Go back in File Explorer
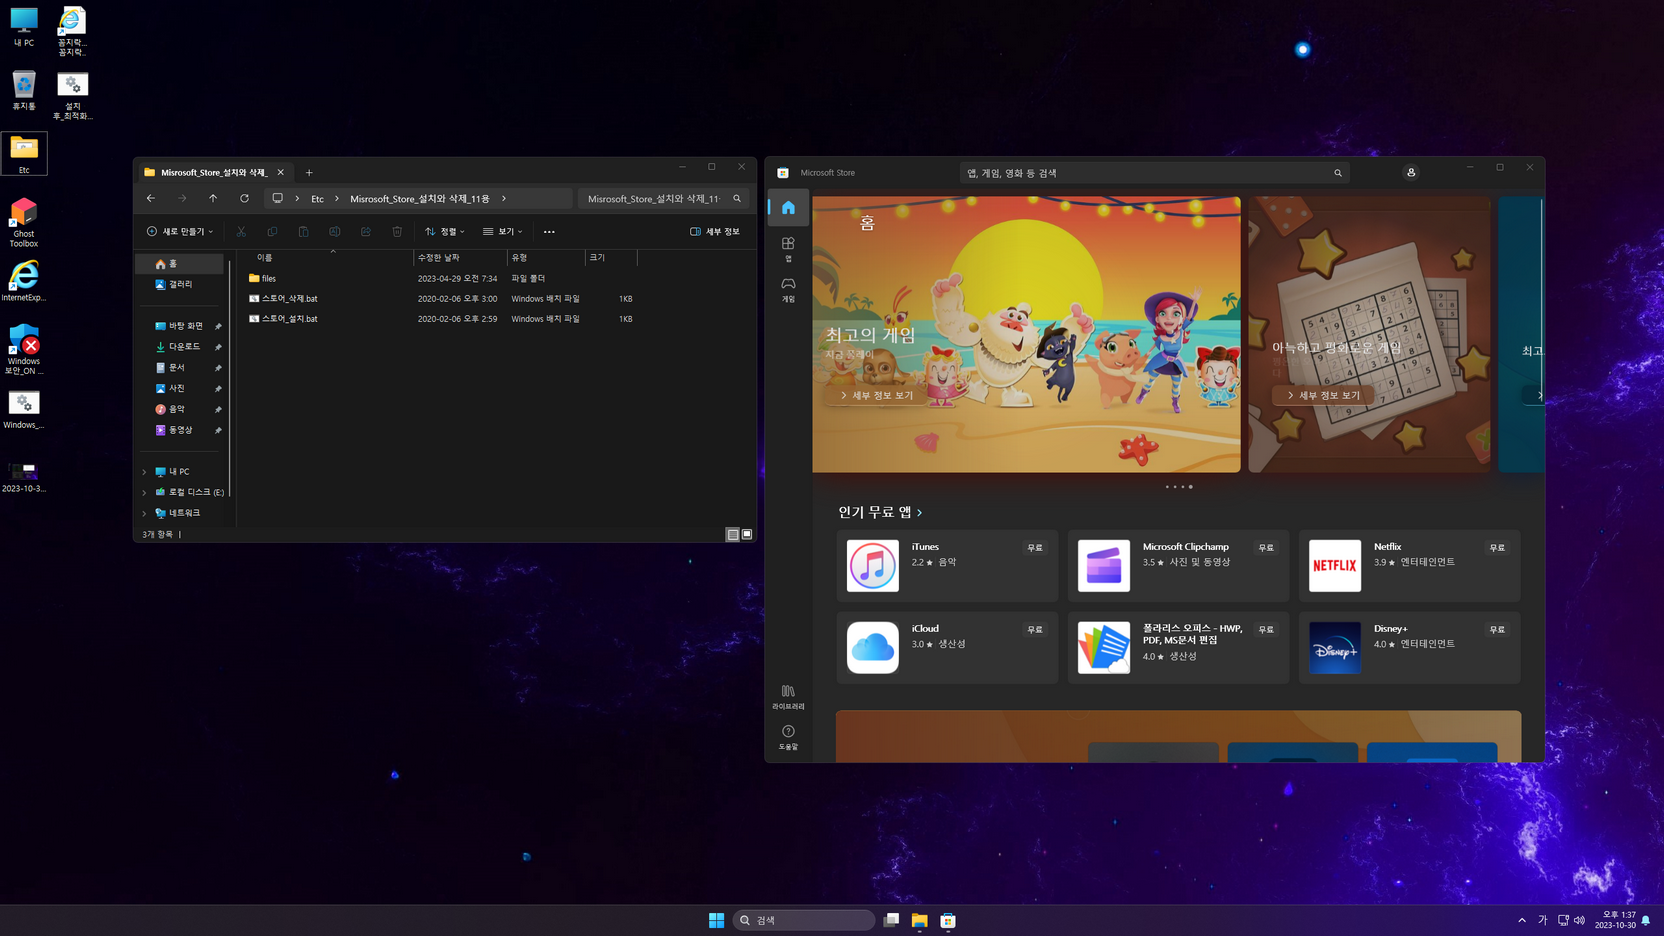Viewport: 1664px width, 936px height. coord(151,198)
